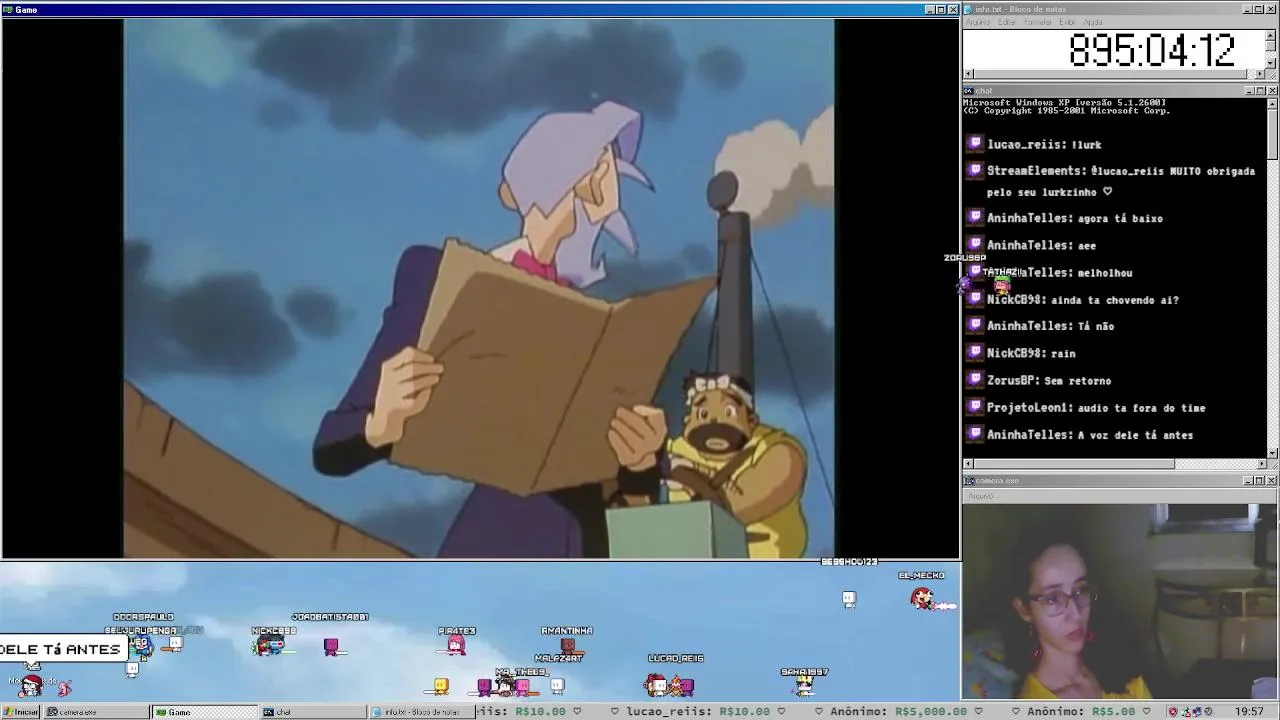Switch to info.txt Bloco de notas taskbar button
The width and height of the screenshot is (1280, 720).
click(420, 712)
